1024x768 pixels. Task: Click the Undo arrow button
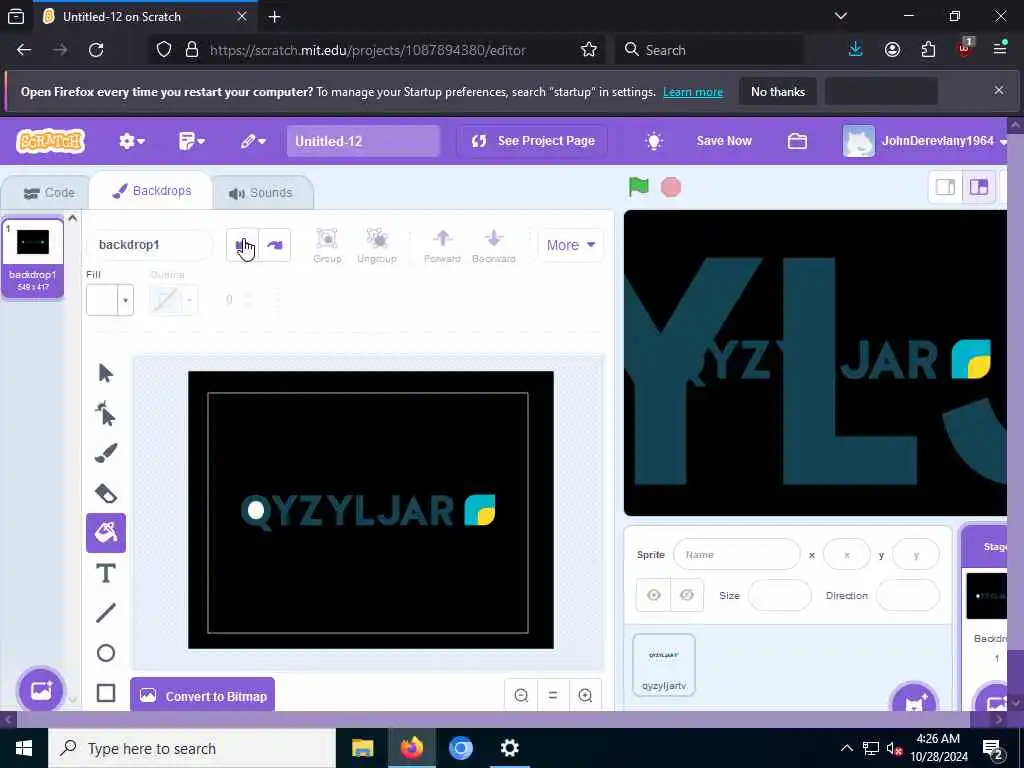pos(242,245)
